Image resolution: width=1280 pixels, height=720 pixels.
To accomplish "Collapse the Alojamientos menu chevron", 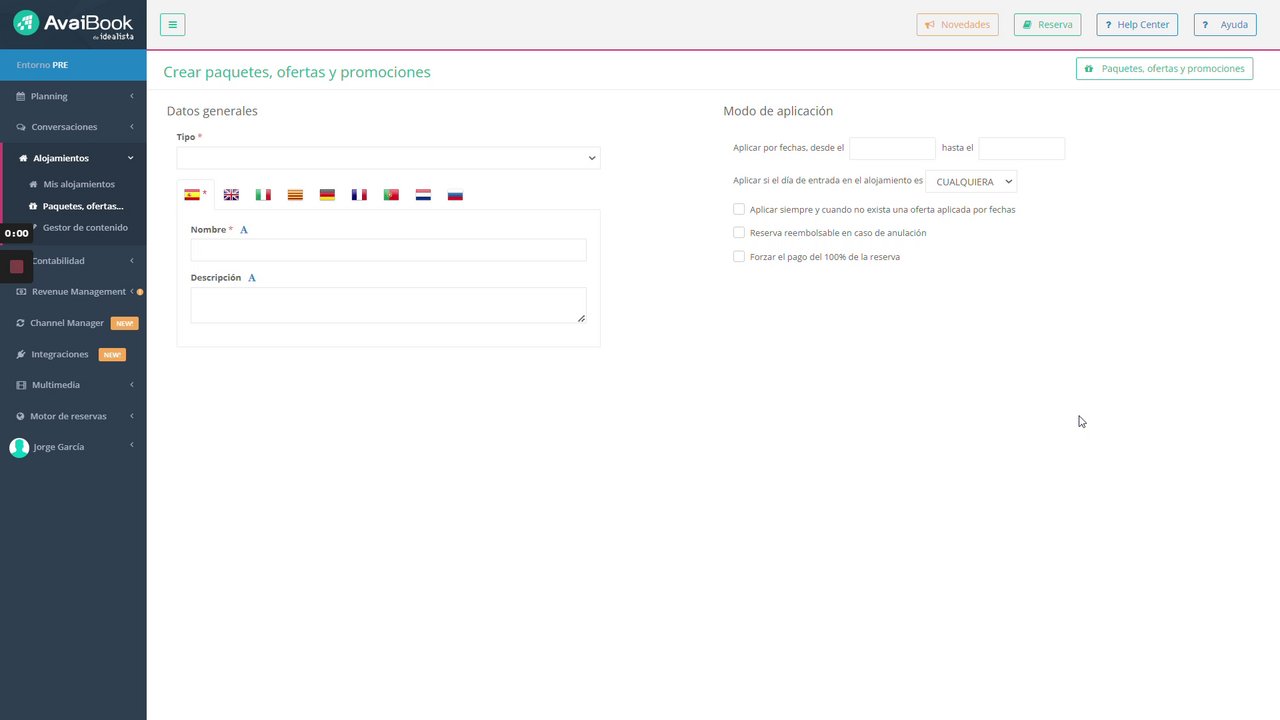I will click(130, 158).
